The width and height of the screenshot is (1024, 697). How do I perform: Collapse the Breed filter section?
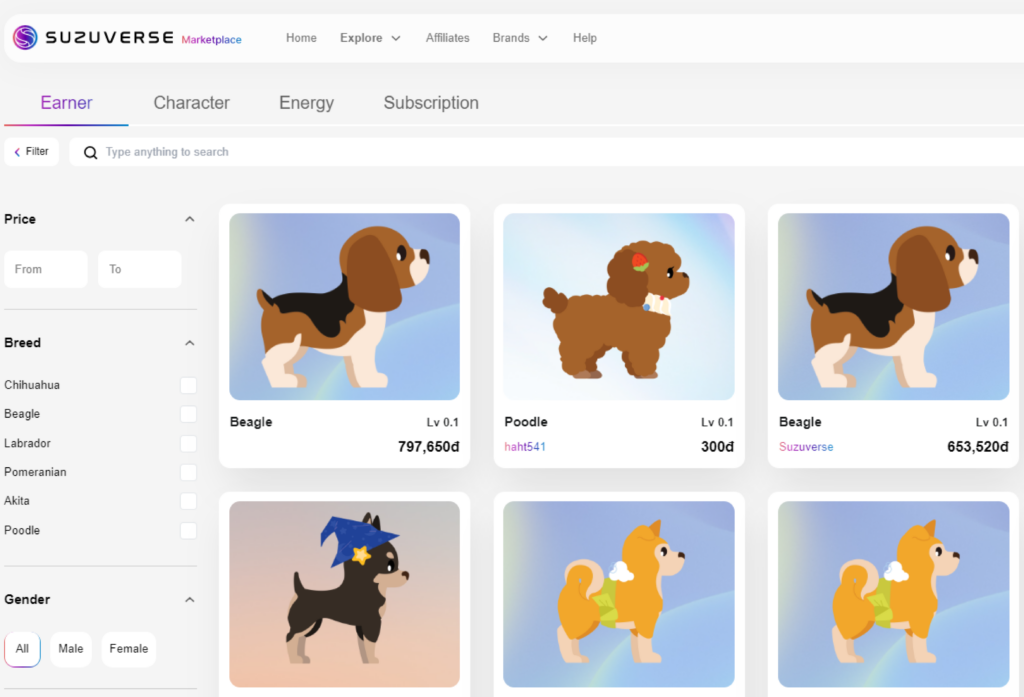(189, 343)
